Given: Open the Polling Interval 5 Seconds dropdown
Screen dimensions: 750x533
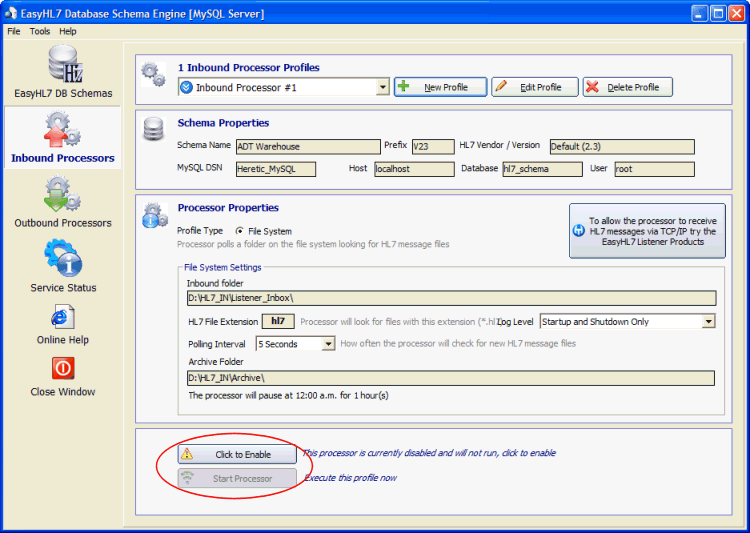Looking at the screenshot, I should [x=328, y=344].
